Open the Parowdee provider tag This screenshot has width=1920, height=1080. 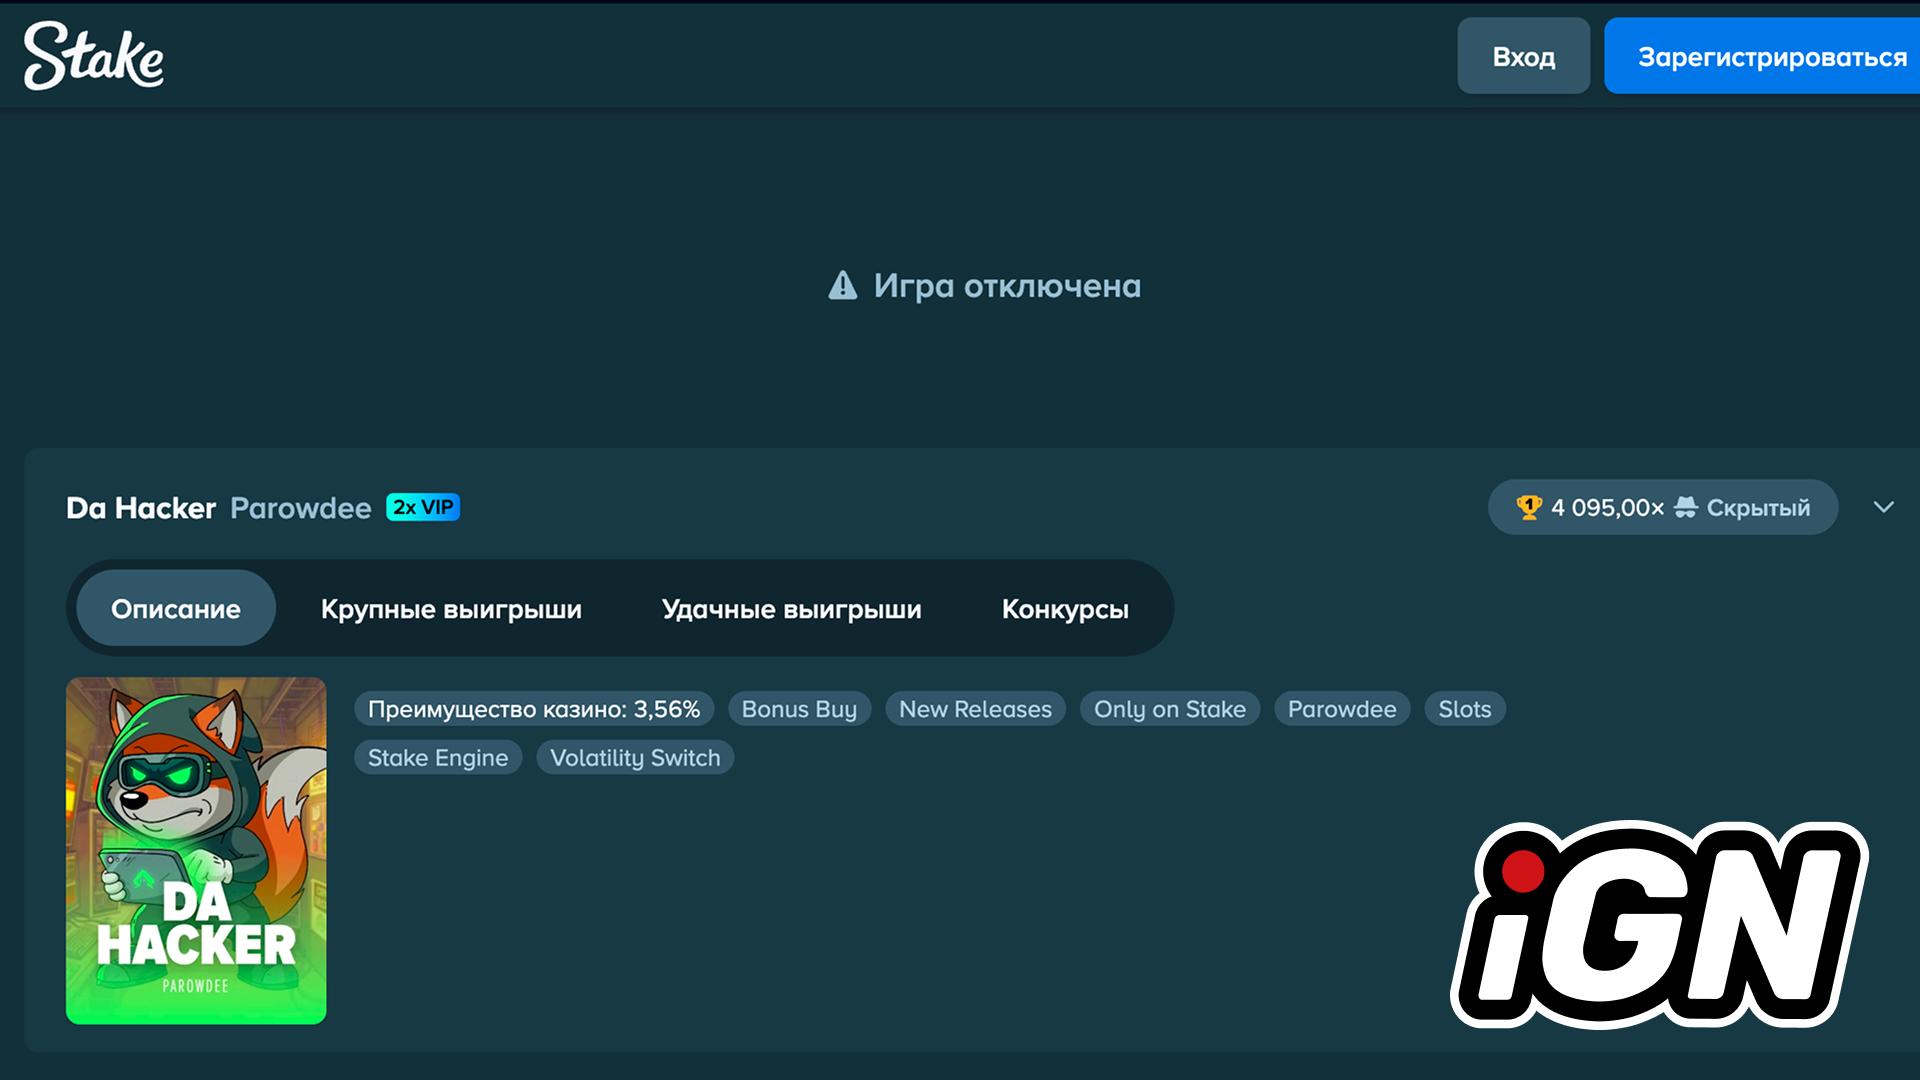pyautogui.click(x=1342, y=709)
